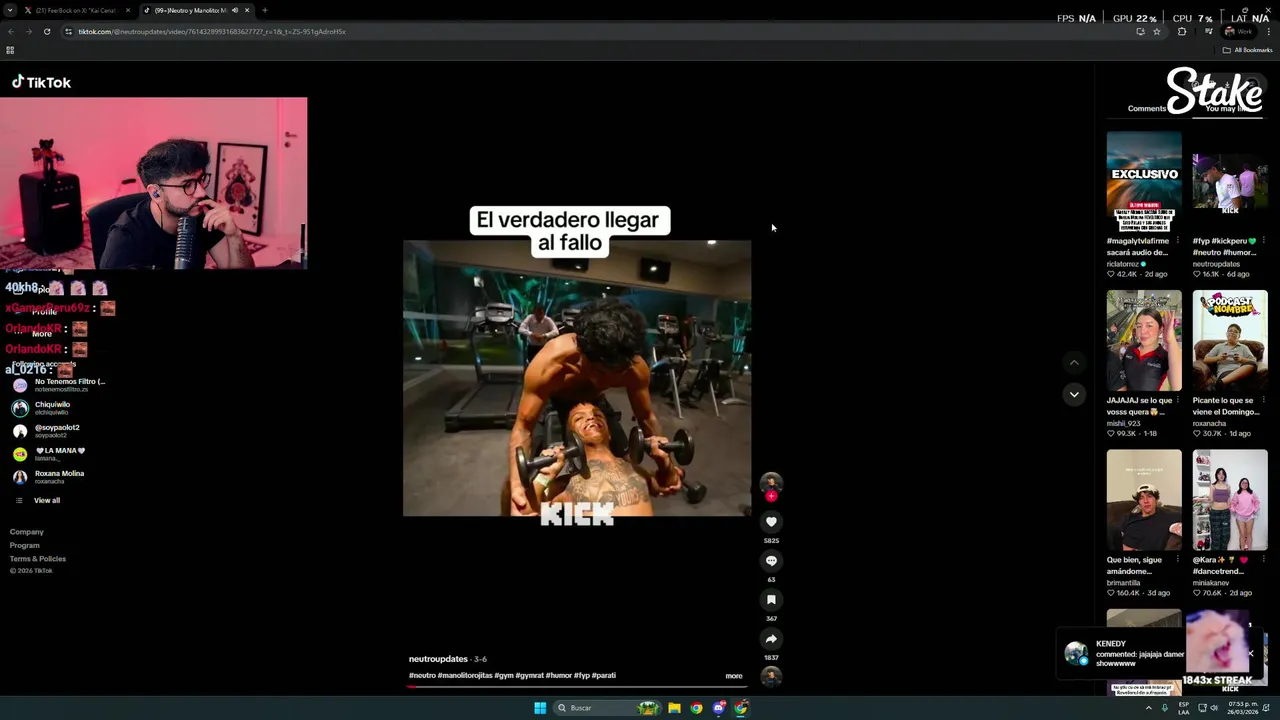Image resolution: width=1280 pixels, height=720 pixels.
Task: Click KENEDY commented notification text
Action: pos(1140,654)
